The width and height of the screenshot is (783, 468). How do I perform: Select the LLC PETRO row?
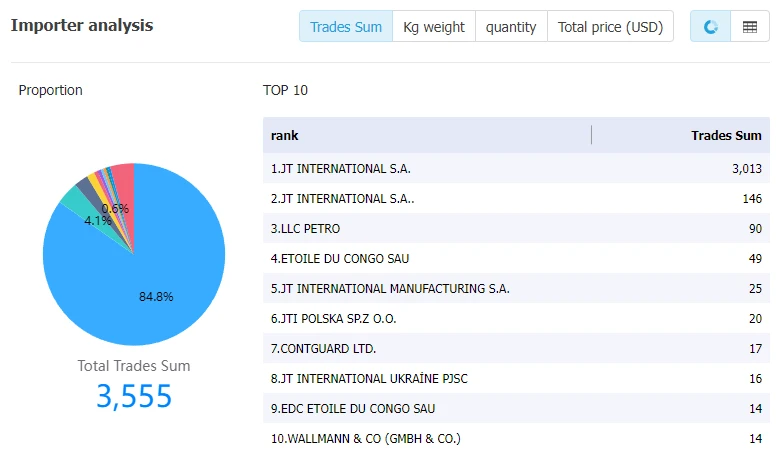[x=516, y=228]
